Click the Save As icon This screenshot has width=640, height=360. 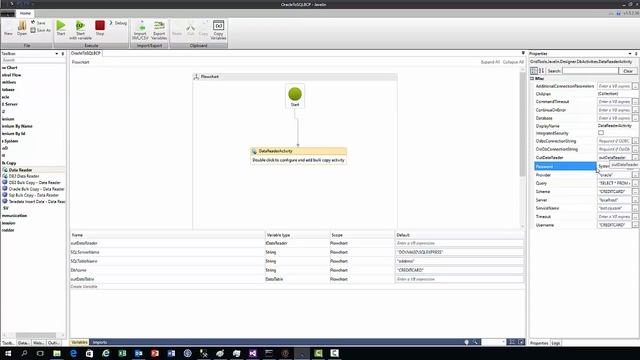coord(40,30)
